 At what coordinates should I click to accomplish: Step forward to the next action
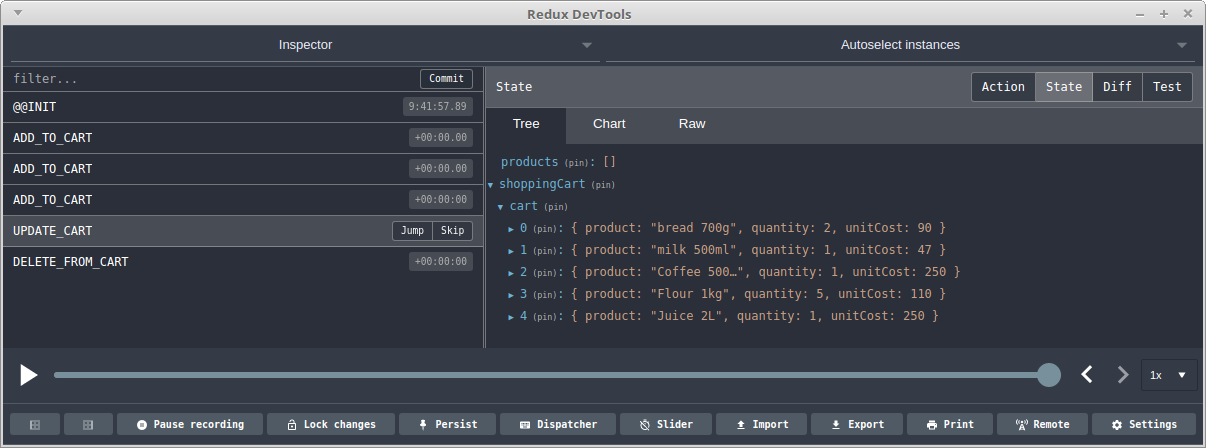[x=1123, y=375]
